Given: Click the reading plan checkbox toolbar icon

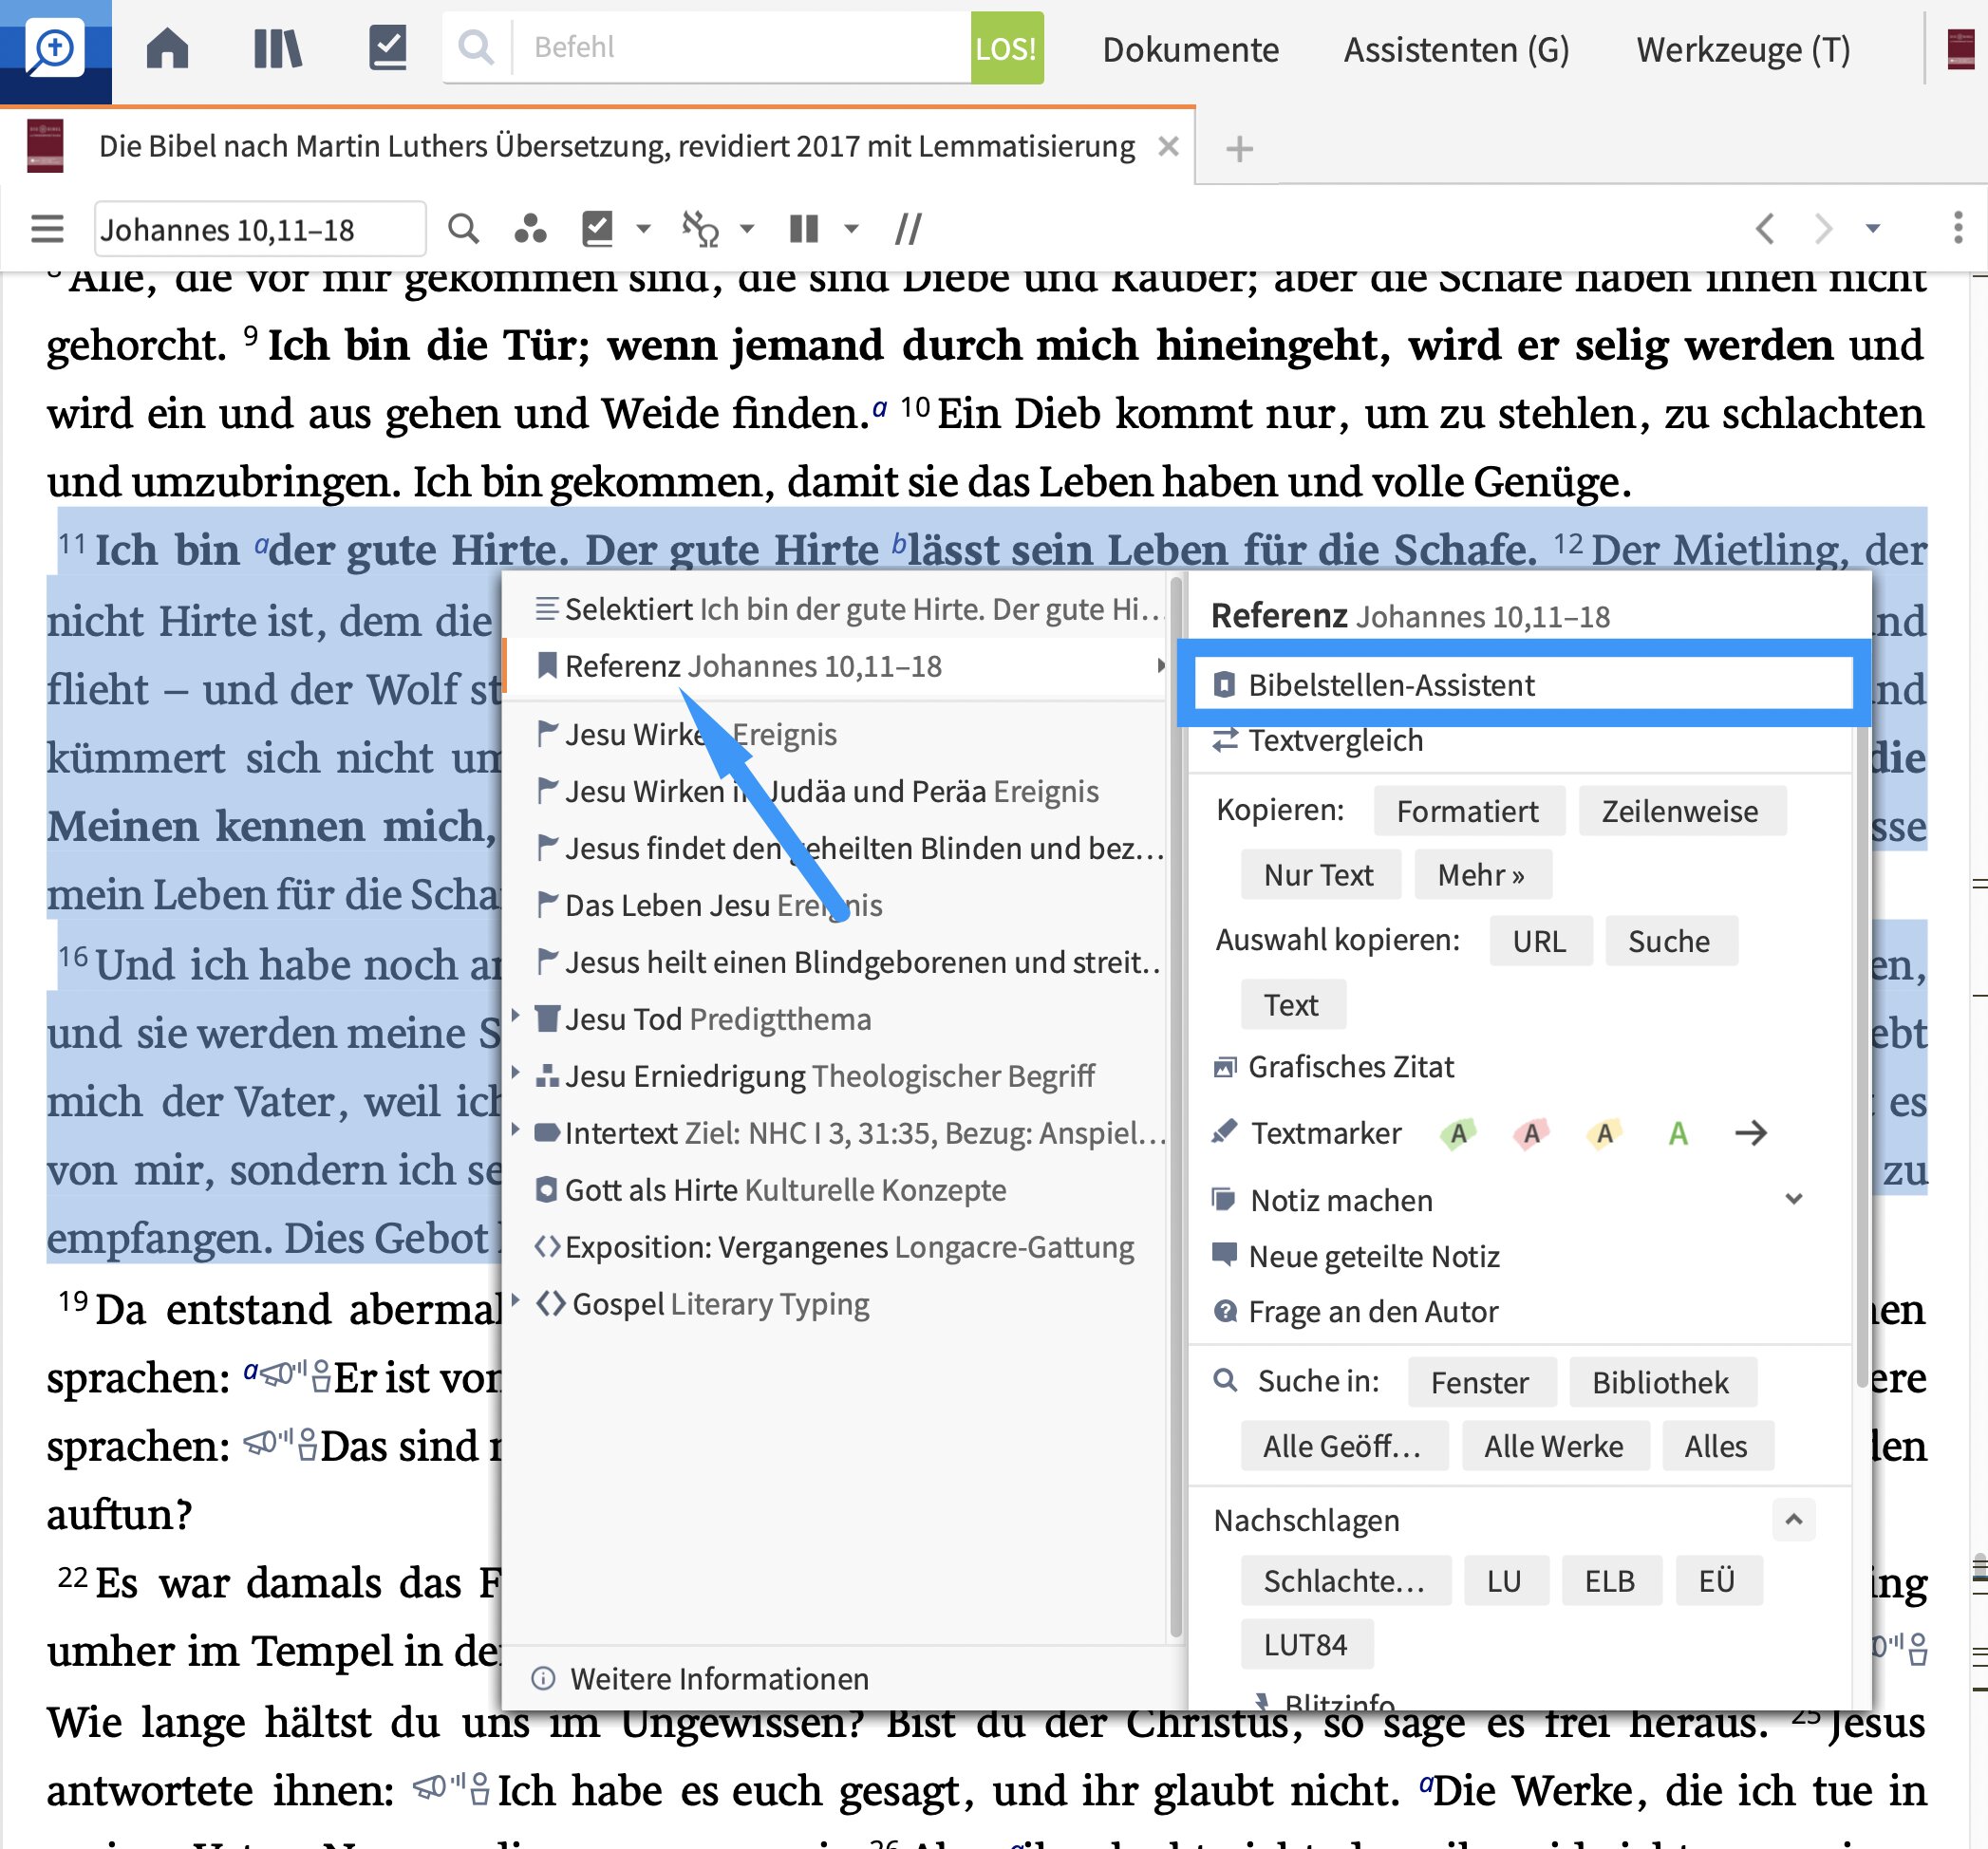Looking at the screenshot, I should [x=597, y=229].
